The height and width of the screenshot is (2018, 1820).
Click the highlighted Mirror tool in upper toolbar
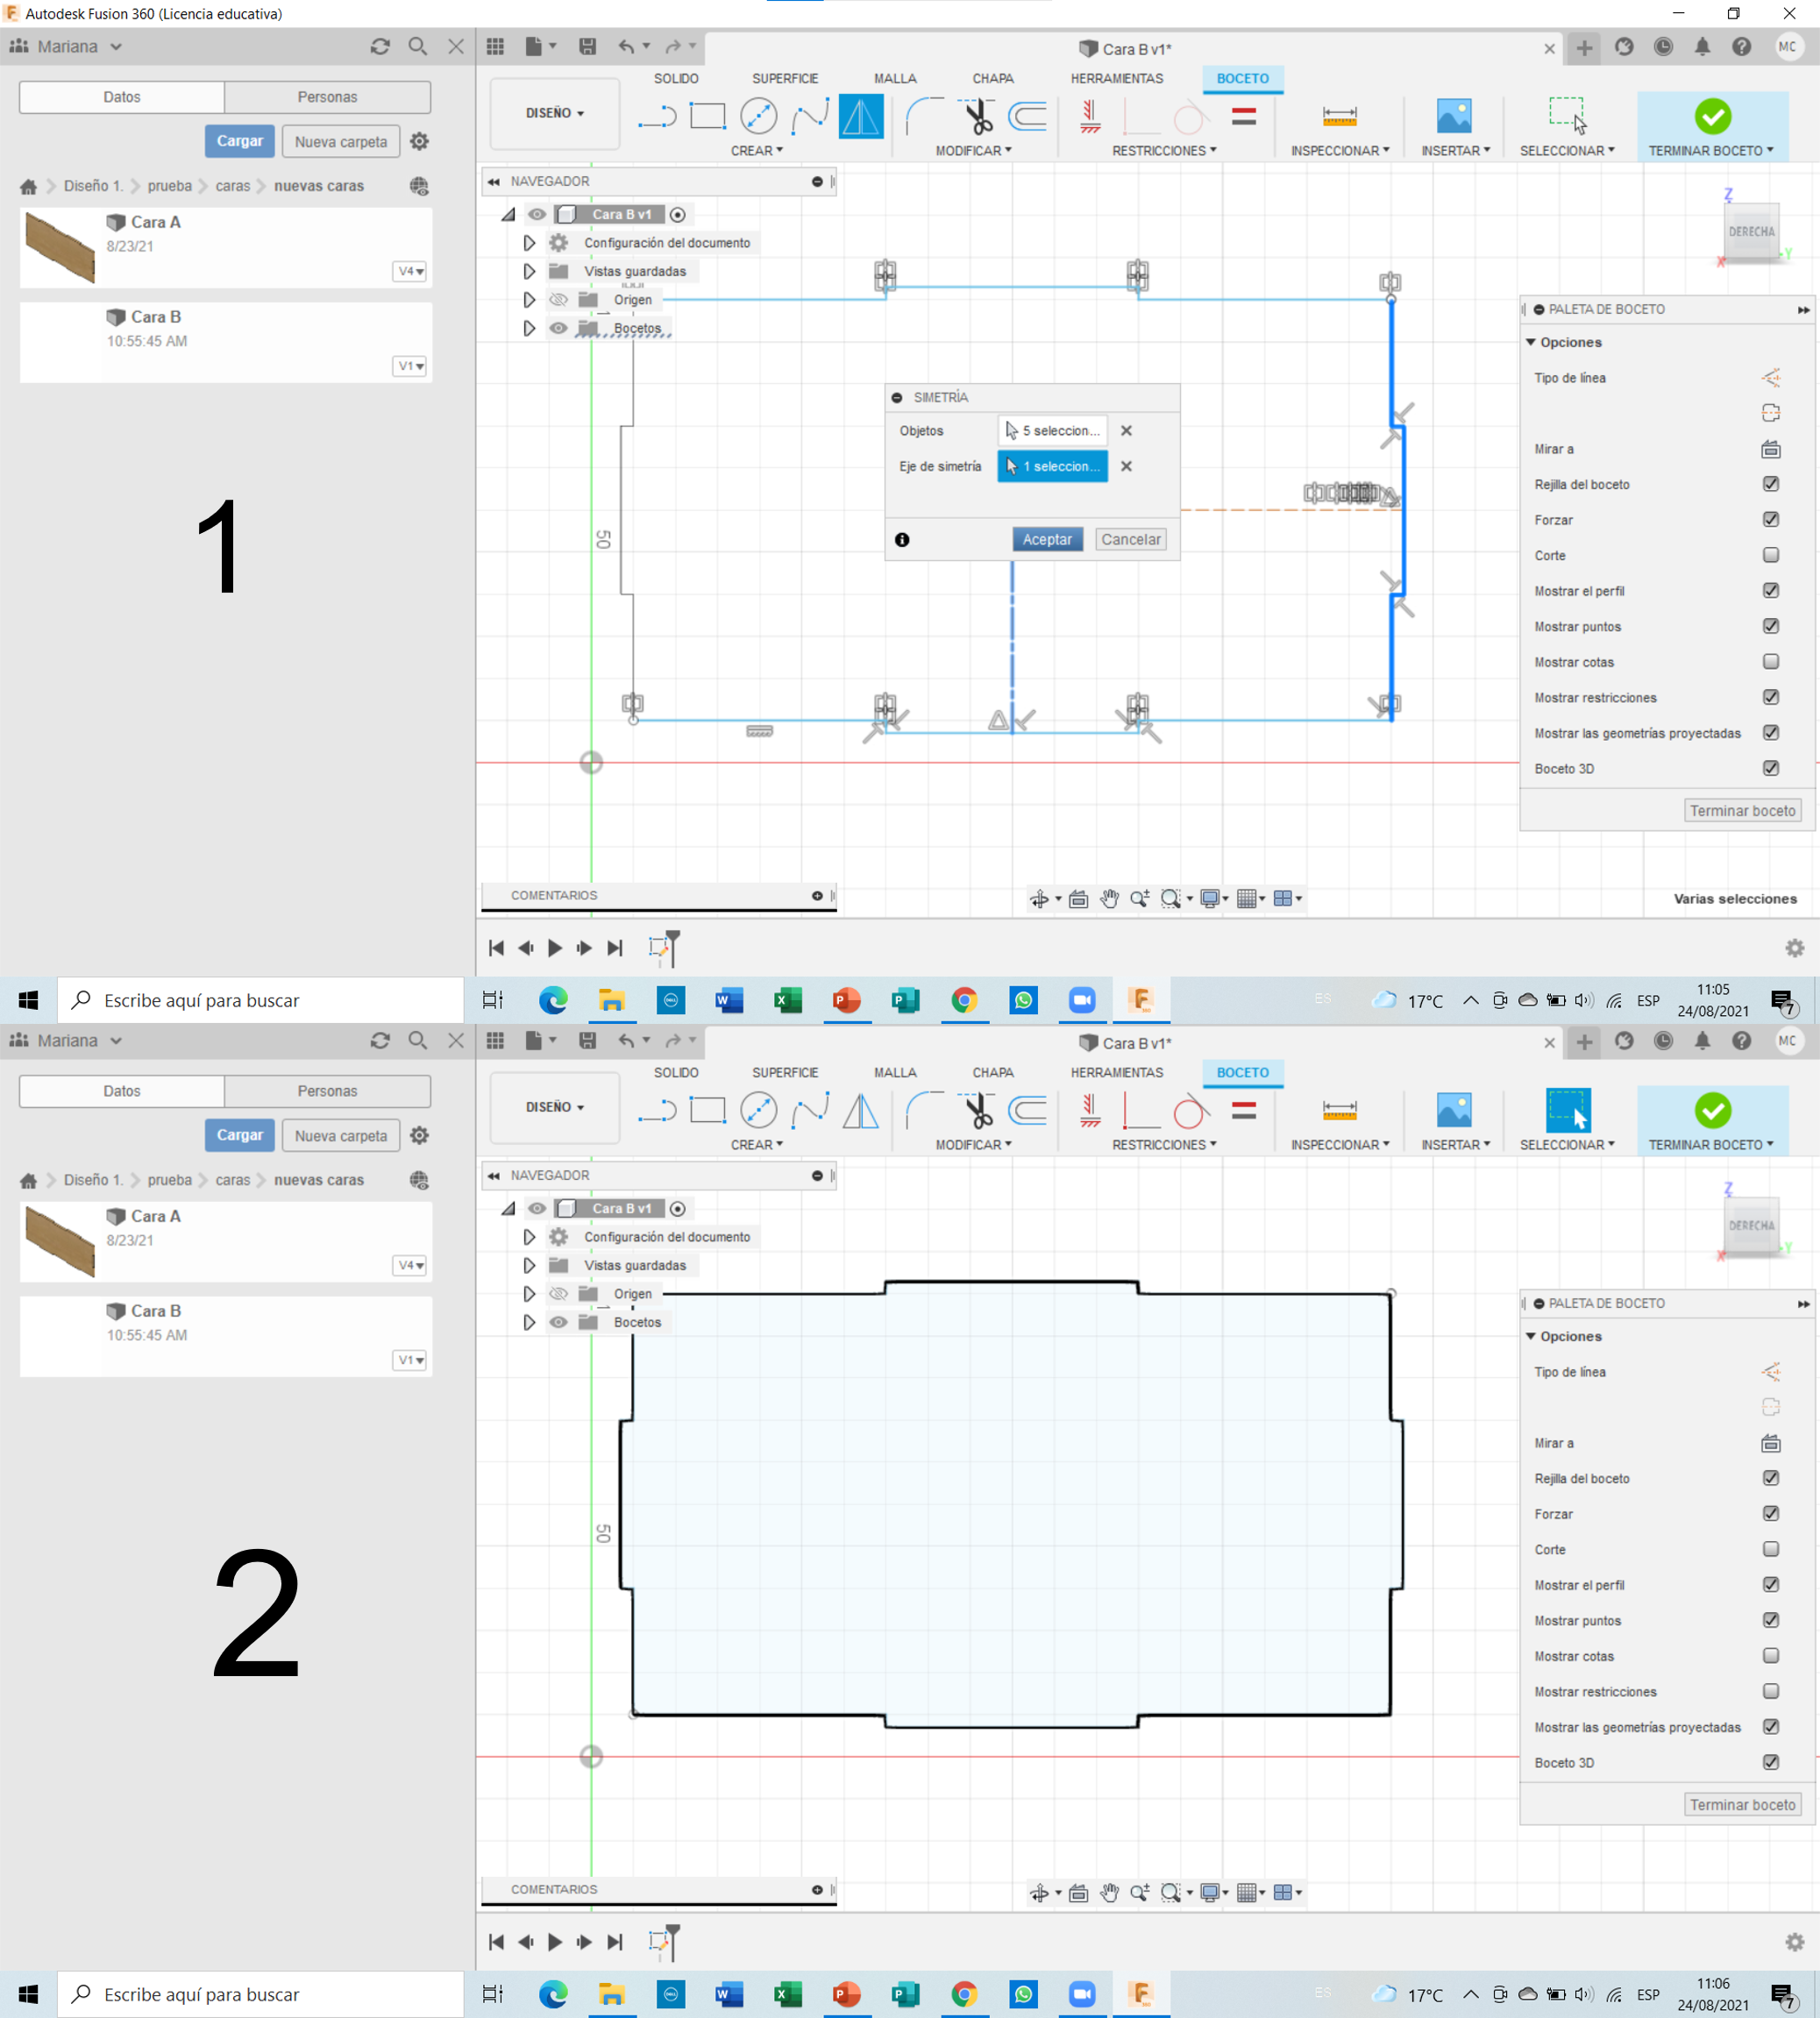860,117
